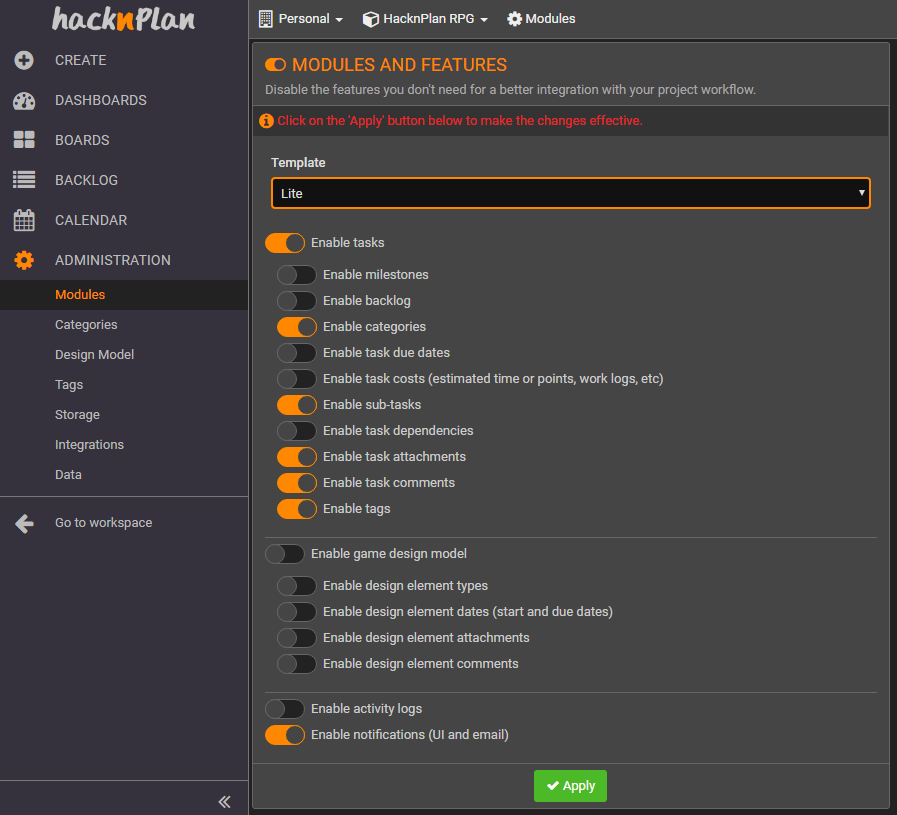
Task: Enable the milestones toggle
Action: pos(296,275)
